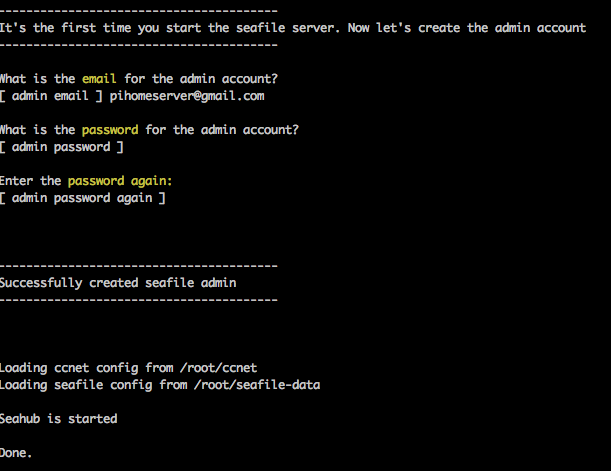611x471 pixels.
Task: Click the yellow 'password' word in the password question
Action: click(110, 130)
